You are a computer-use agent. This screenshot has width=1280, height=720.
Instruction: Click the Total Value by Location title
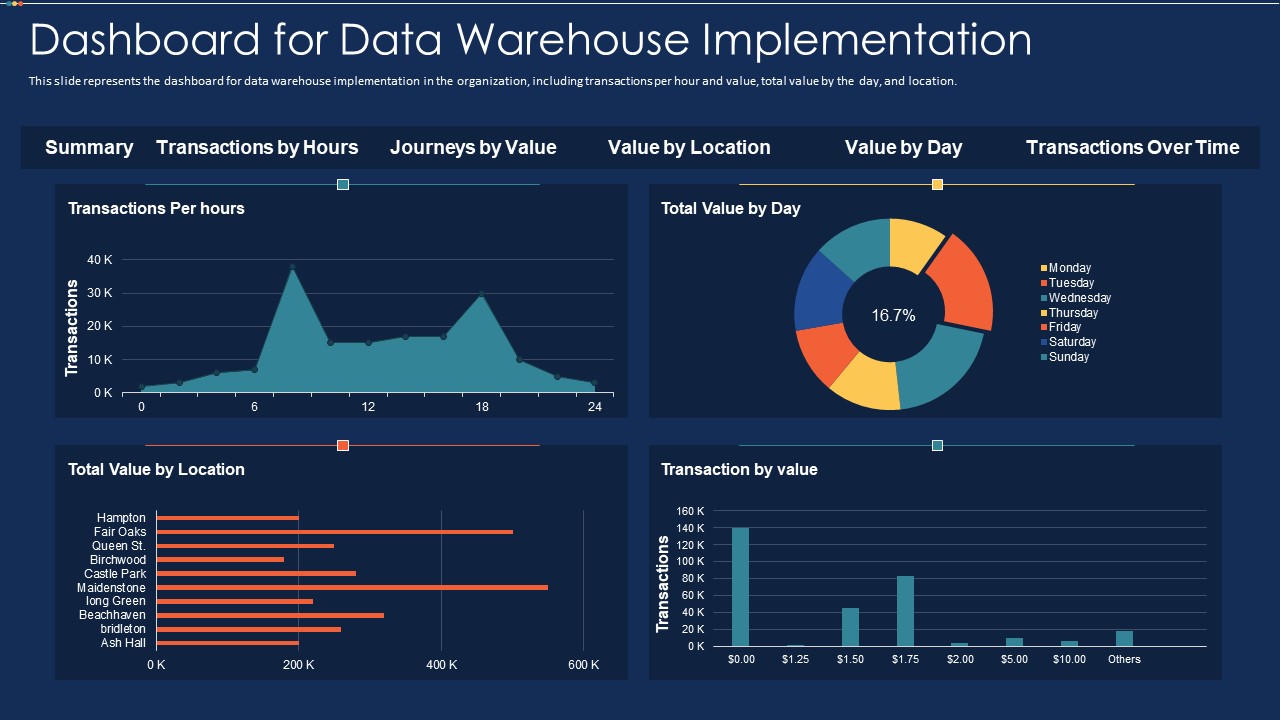click(x=156, y=469)
